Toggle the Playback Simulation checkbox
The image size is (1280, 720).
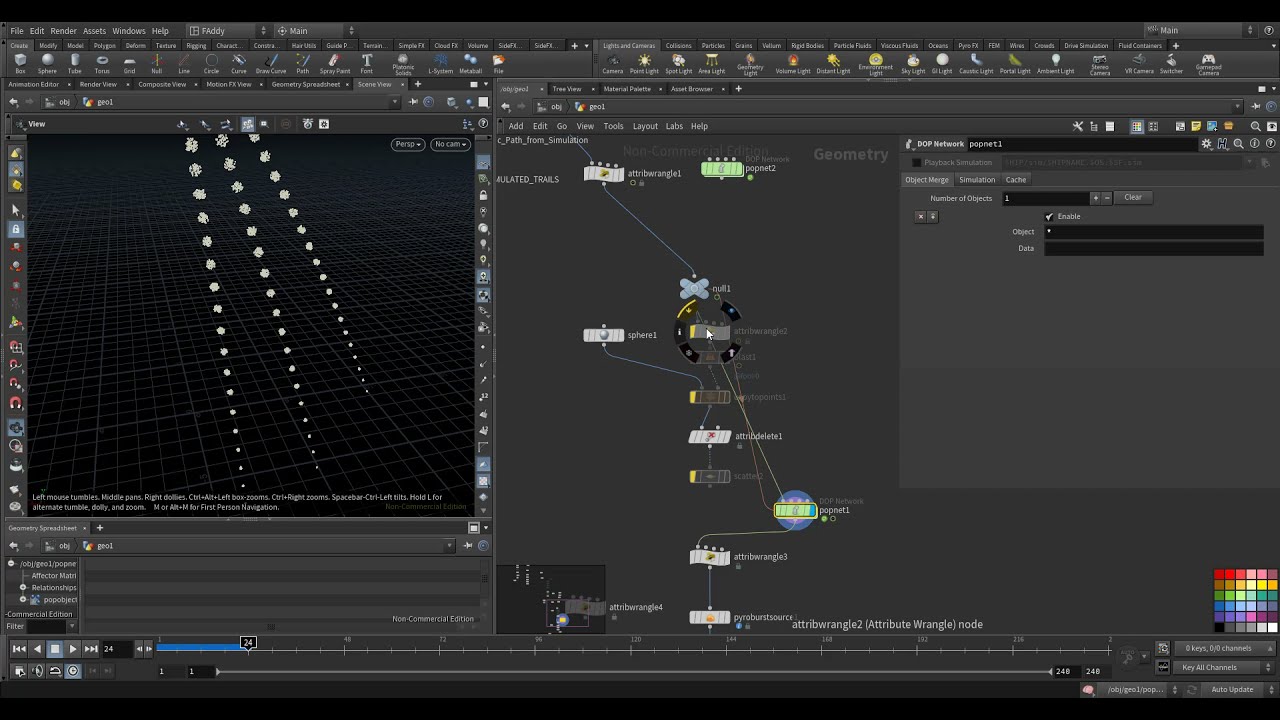coord(916,162)
